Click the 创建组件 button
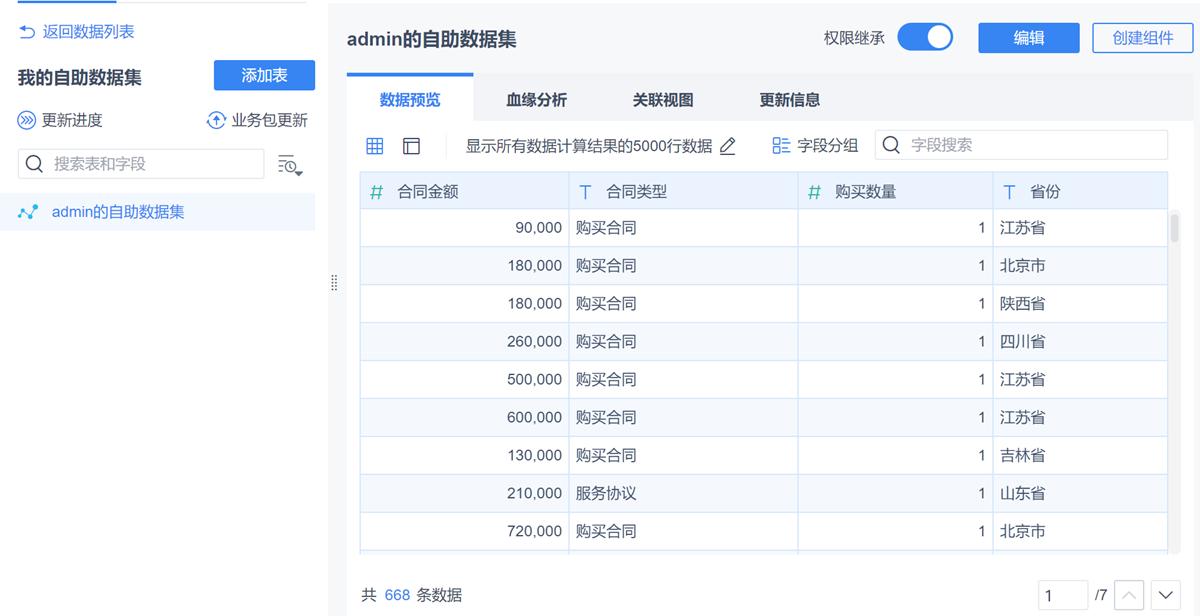The image size is (1200, 616). click(x=1143, y=38)
